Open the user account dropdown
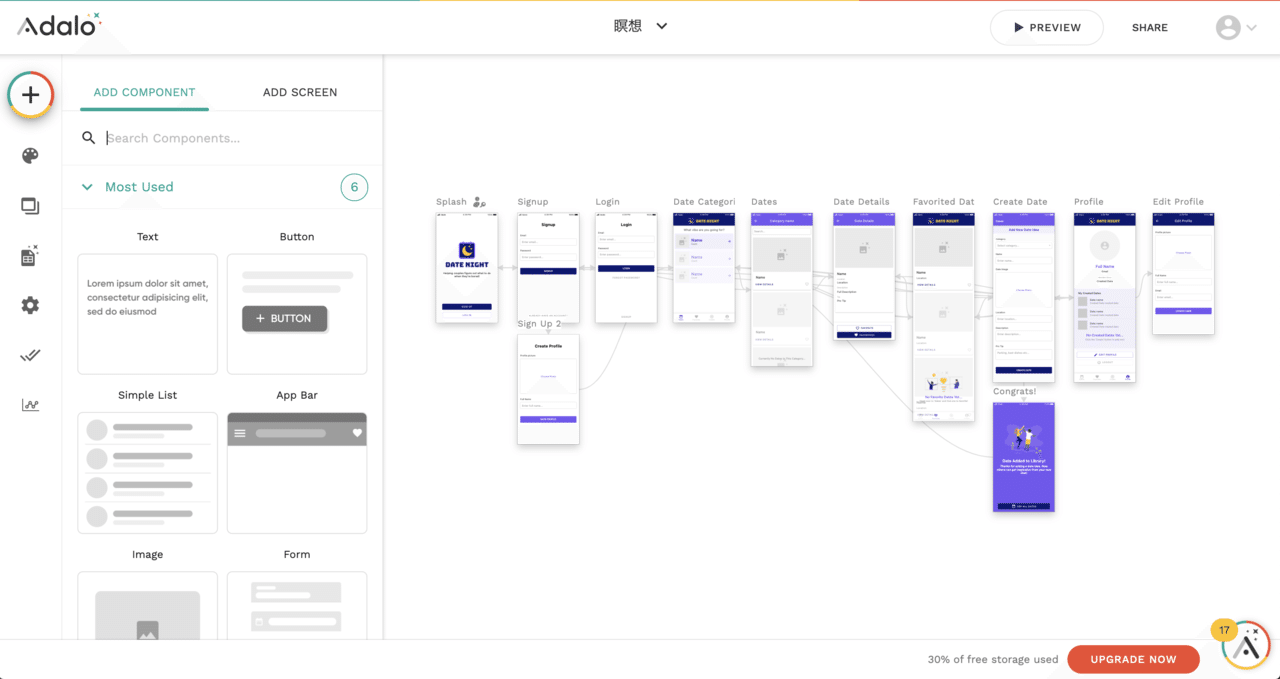The width and height of the screenshot is (1280, 679). coord(1236,28)
